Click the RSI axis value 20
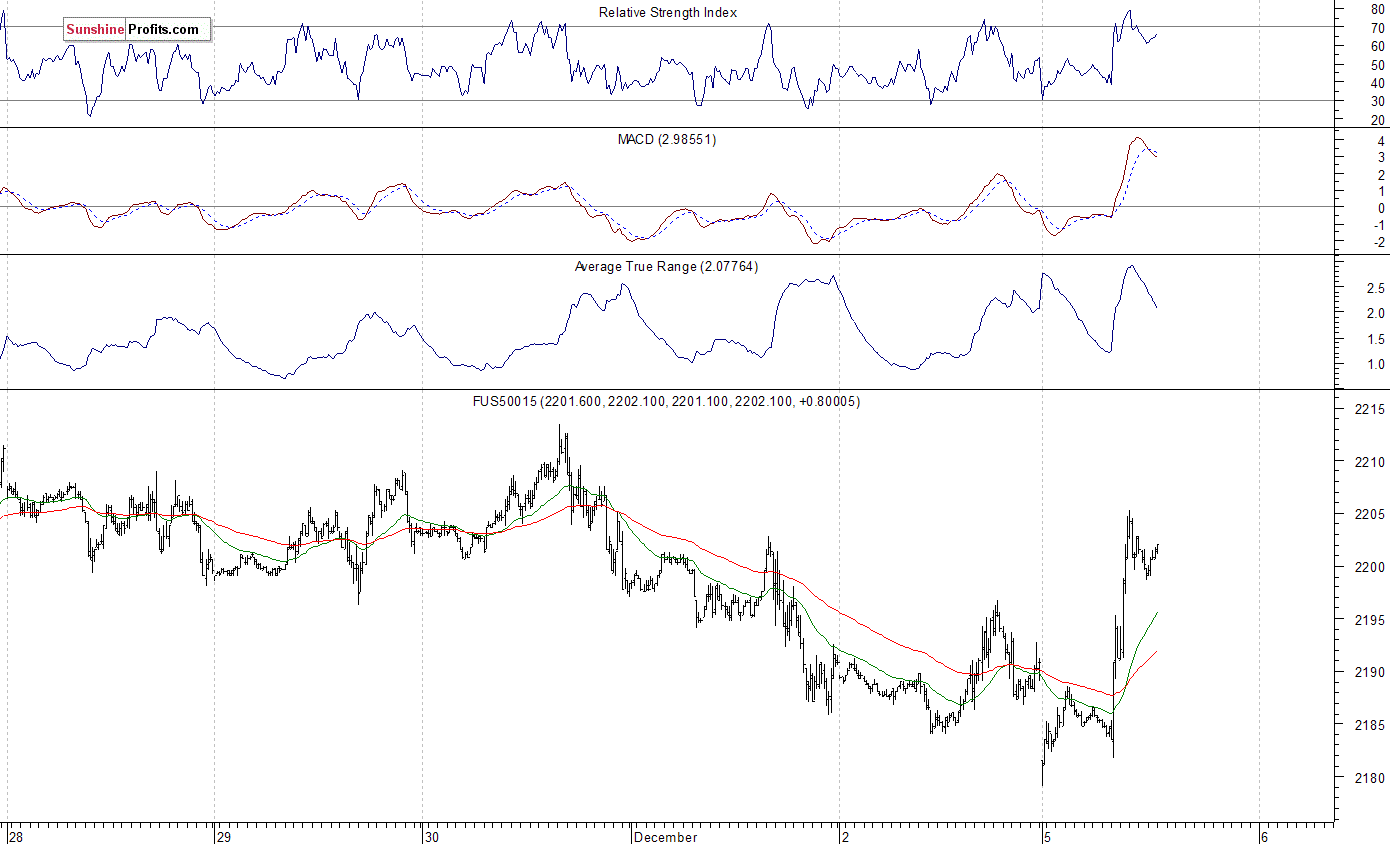This screenshot has width=1390, height=844. click(x=1377, y=120)
